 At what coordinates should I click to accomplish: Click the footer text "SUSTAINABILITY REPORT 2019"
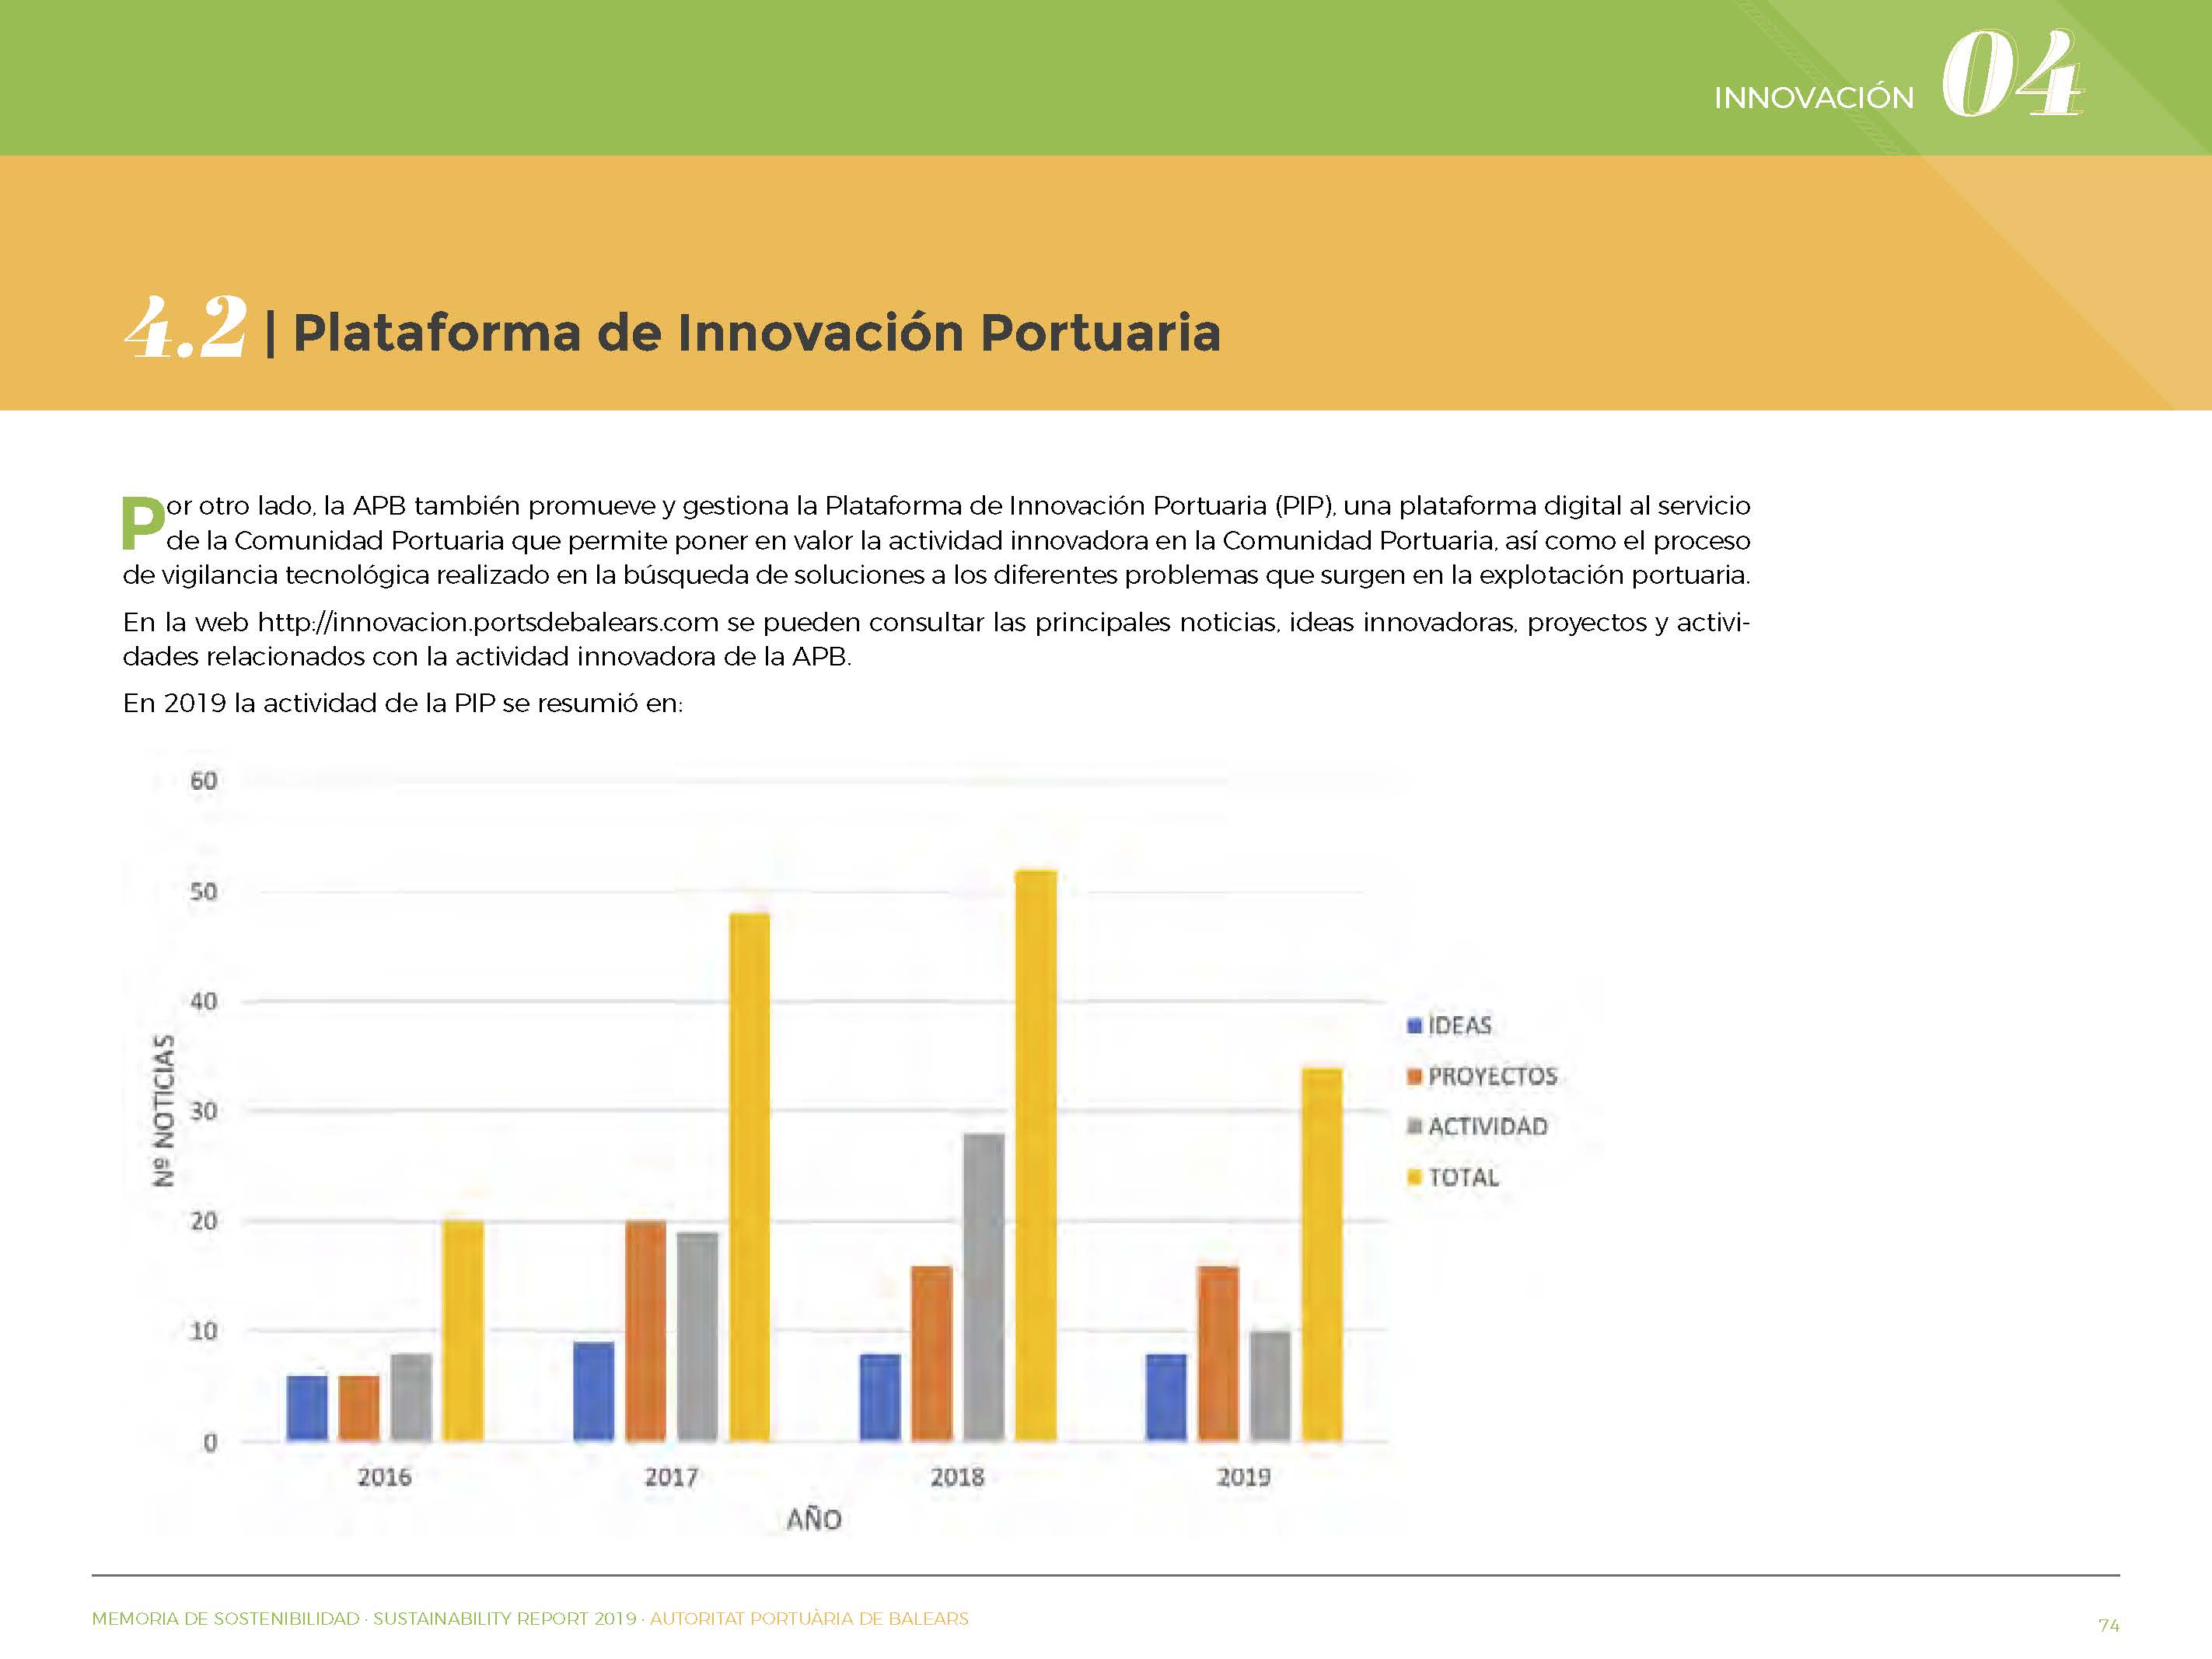click(505, 1618)
